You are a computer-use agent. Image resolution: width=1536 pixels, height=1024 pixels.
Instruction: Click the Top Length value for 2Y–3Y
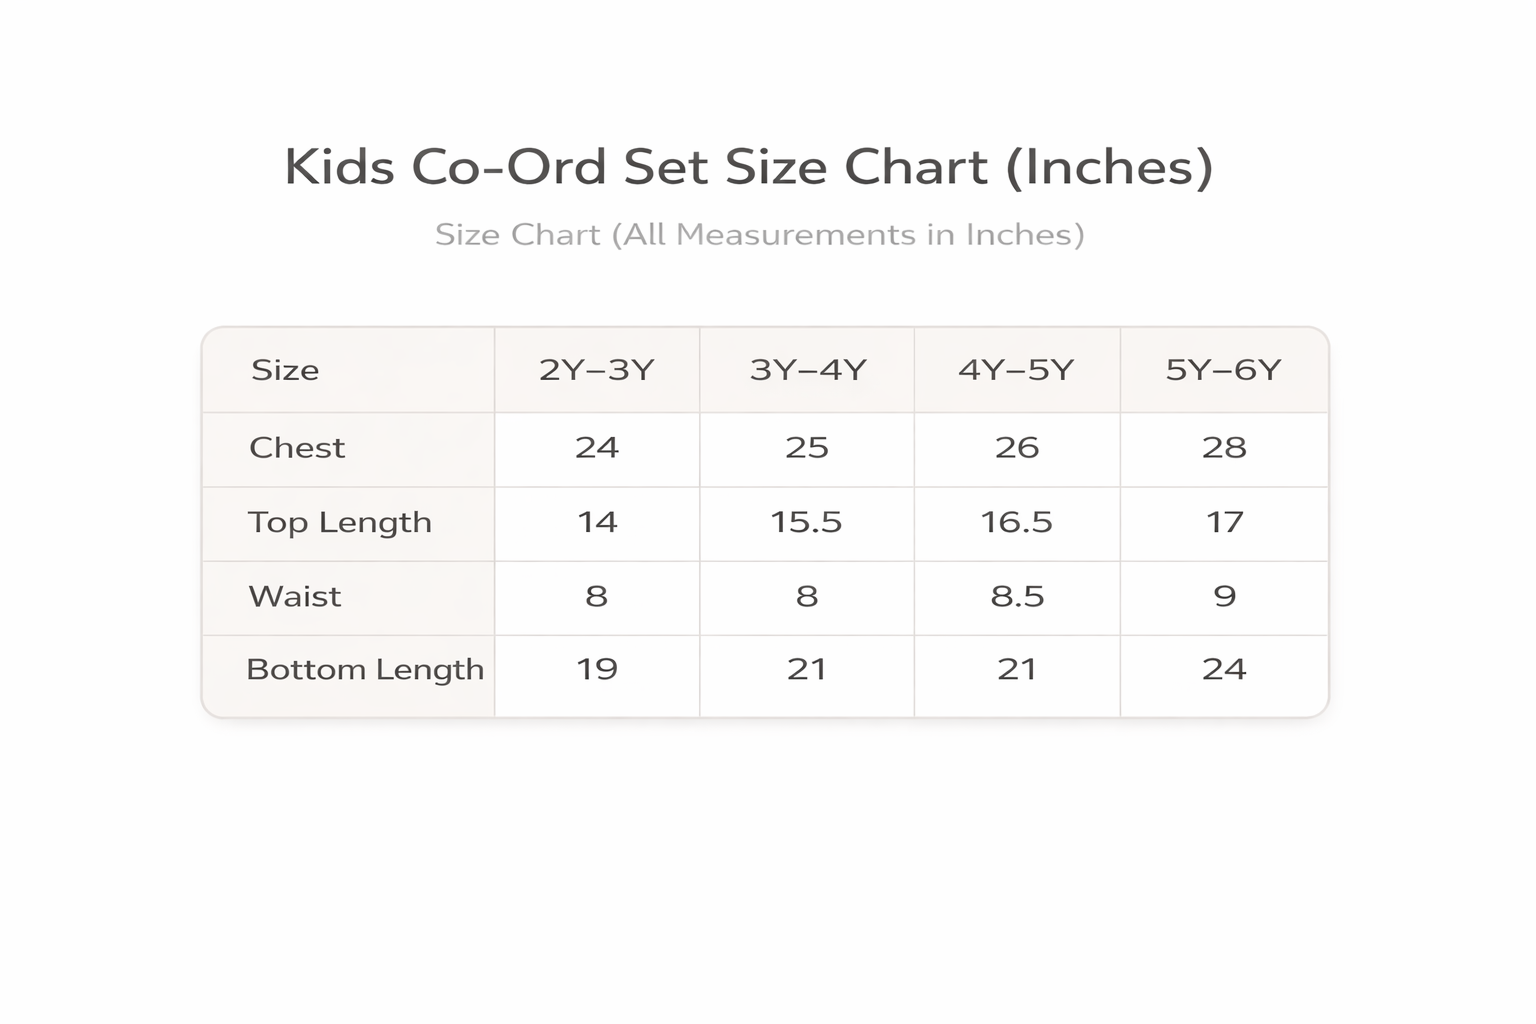coord(597,523)
